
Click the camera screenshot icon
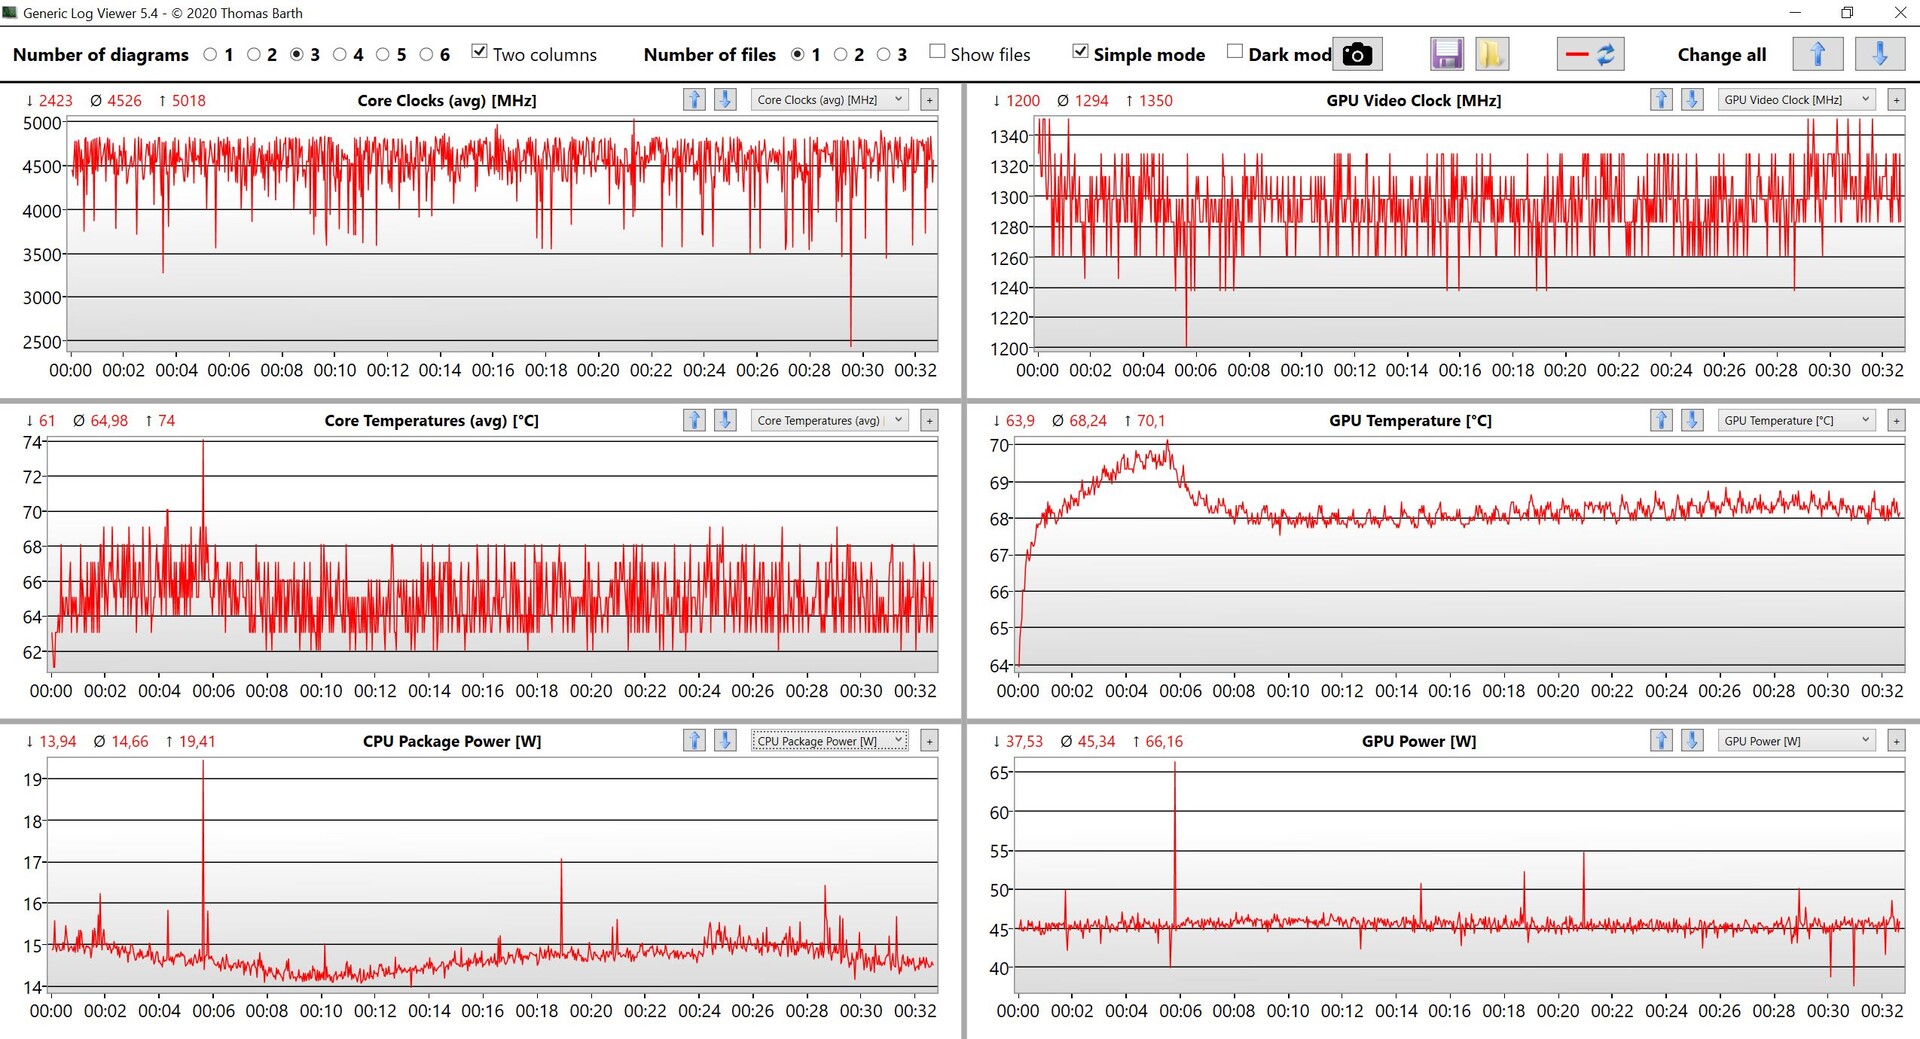(x=1356, y=54)
